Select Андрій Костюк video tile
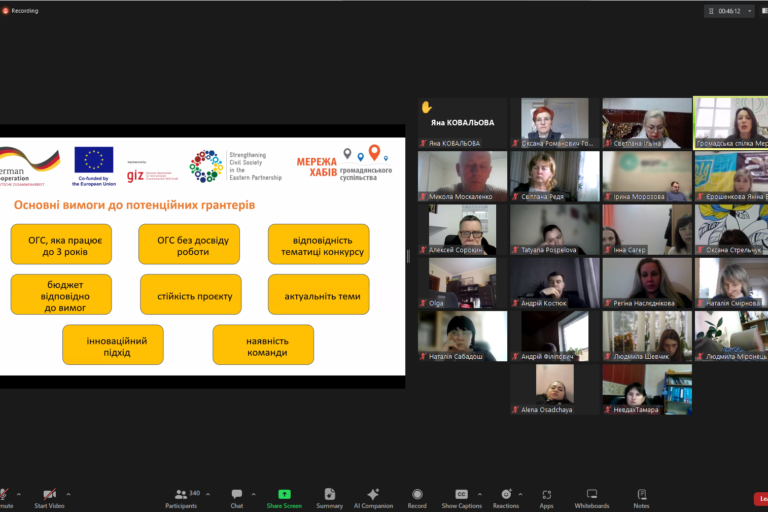 point(554,283)
